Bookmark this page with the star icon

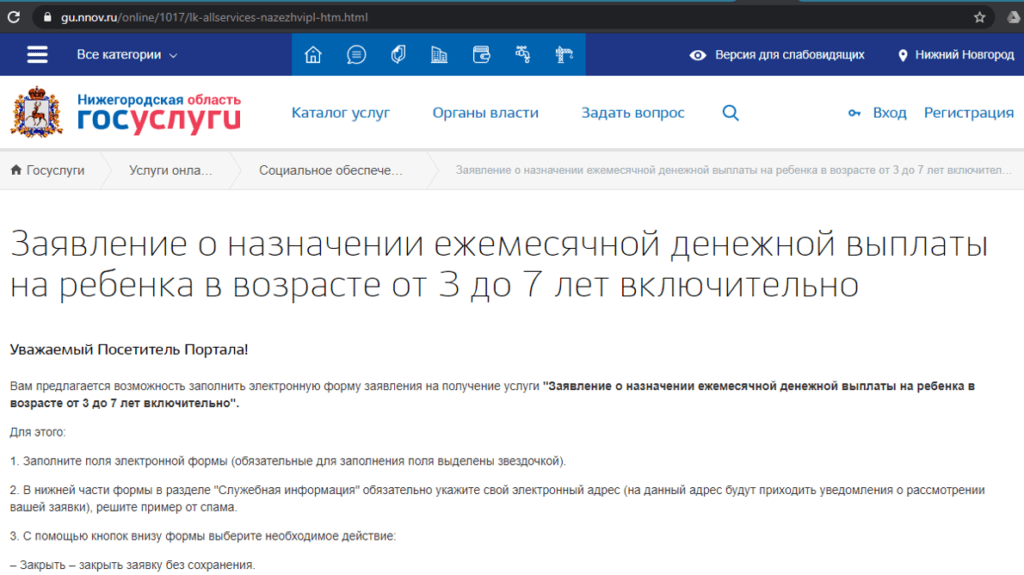[979, 17]
